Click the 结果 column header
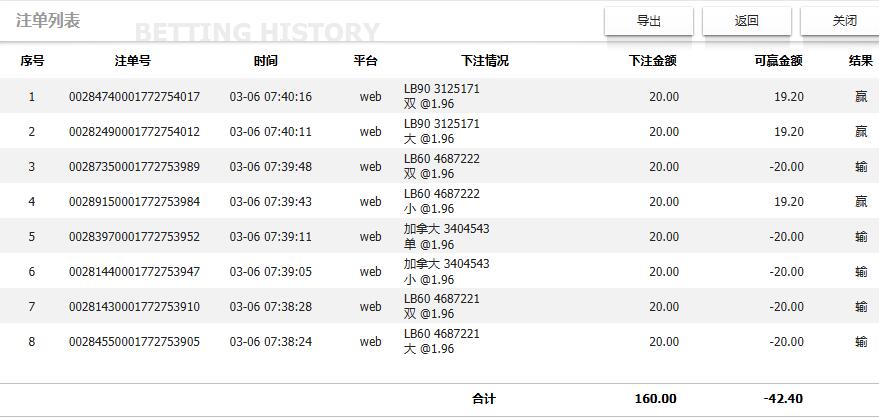This screenshot has width=879, height=419. point(860,61)
